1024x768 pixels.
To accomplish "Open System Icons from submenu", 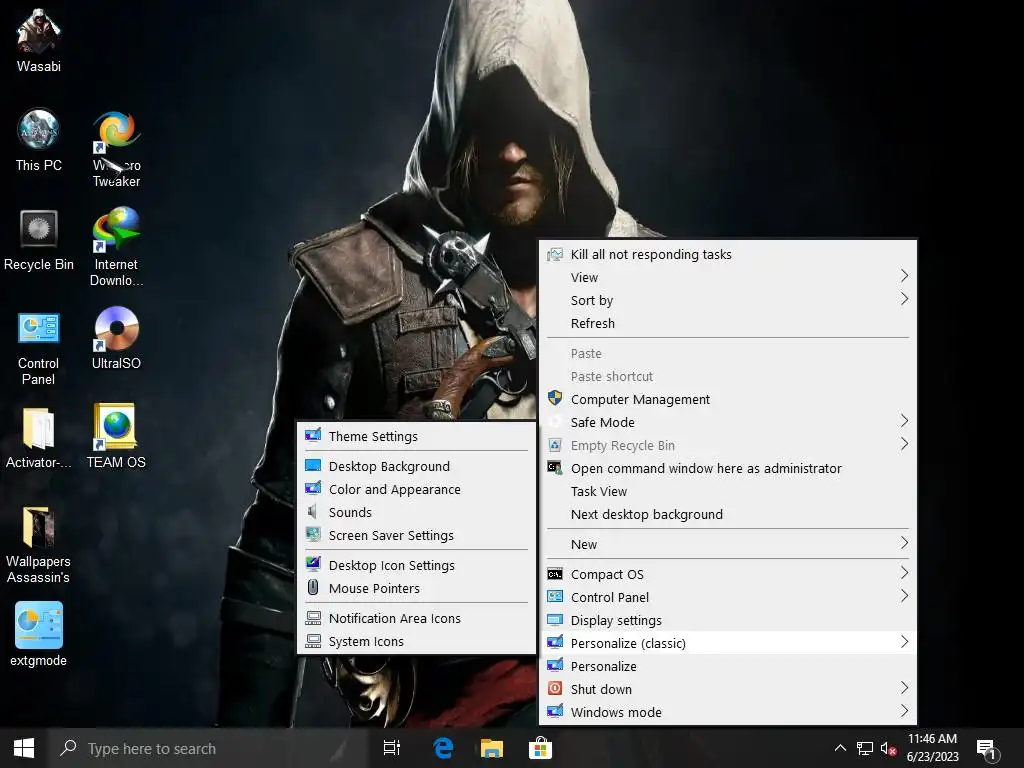I will 417,641.
